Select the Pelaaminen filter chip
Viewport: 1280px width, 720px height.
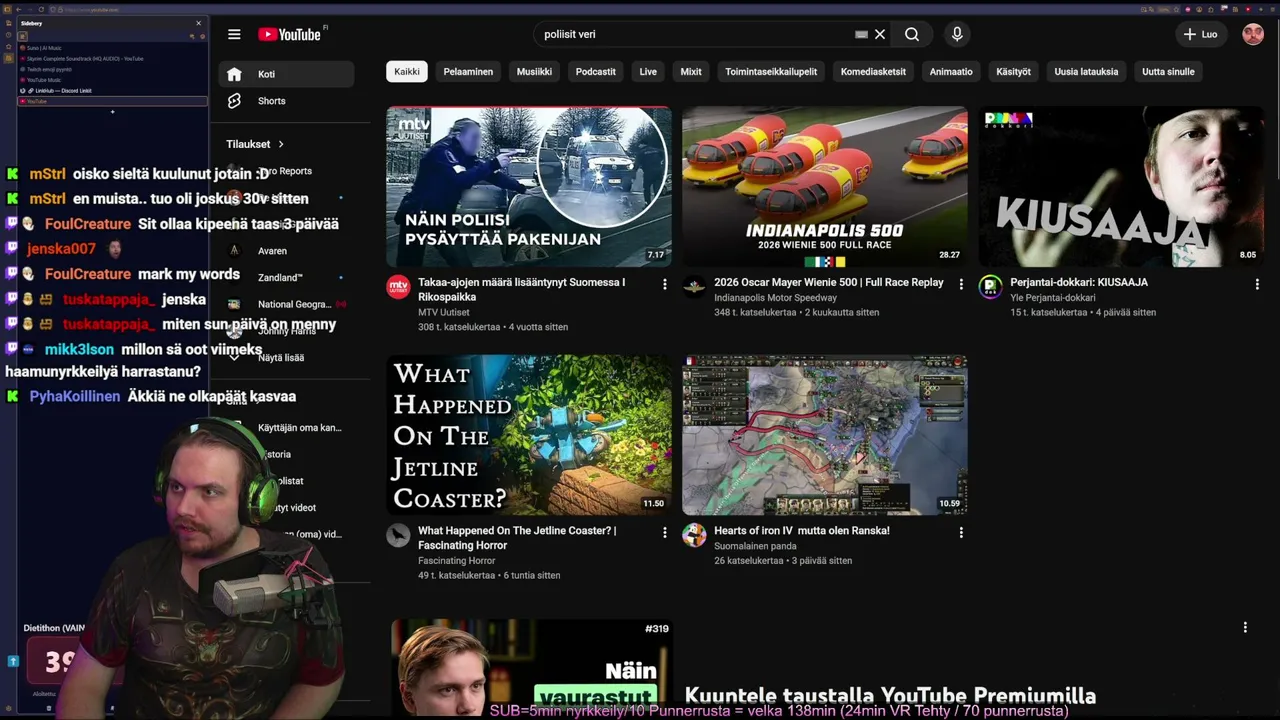[x=468, y=72]
